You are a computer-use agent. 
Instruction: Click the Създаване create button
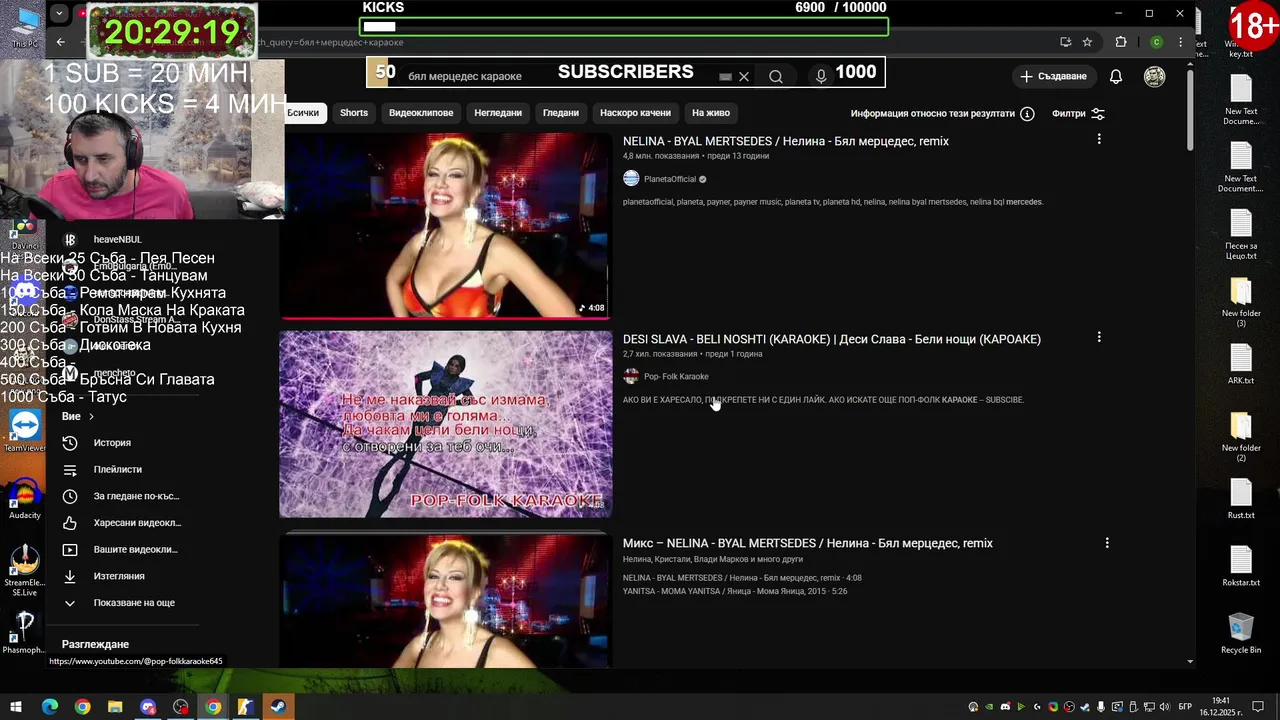click(1053, 77)
